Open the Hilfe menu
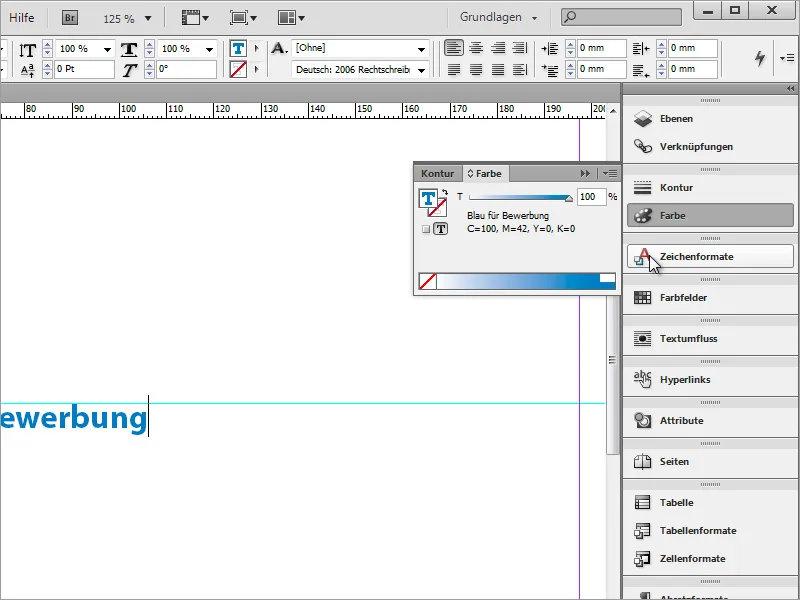 22,17
